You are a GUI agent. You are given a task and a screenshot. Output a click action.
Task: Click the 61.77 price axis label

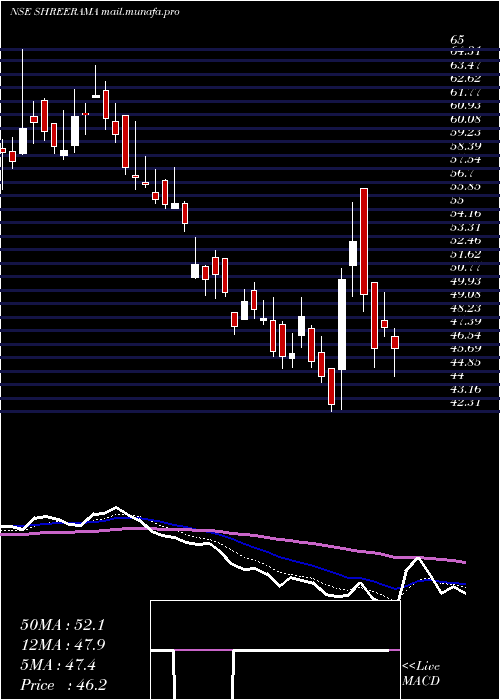tap(466, 92)
